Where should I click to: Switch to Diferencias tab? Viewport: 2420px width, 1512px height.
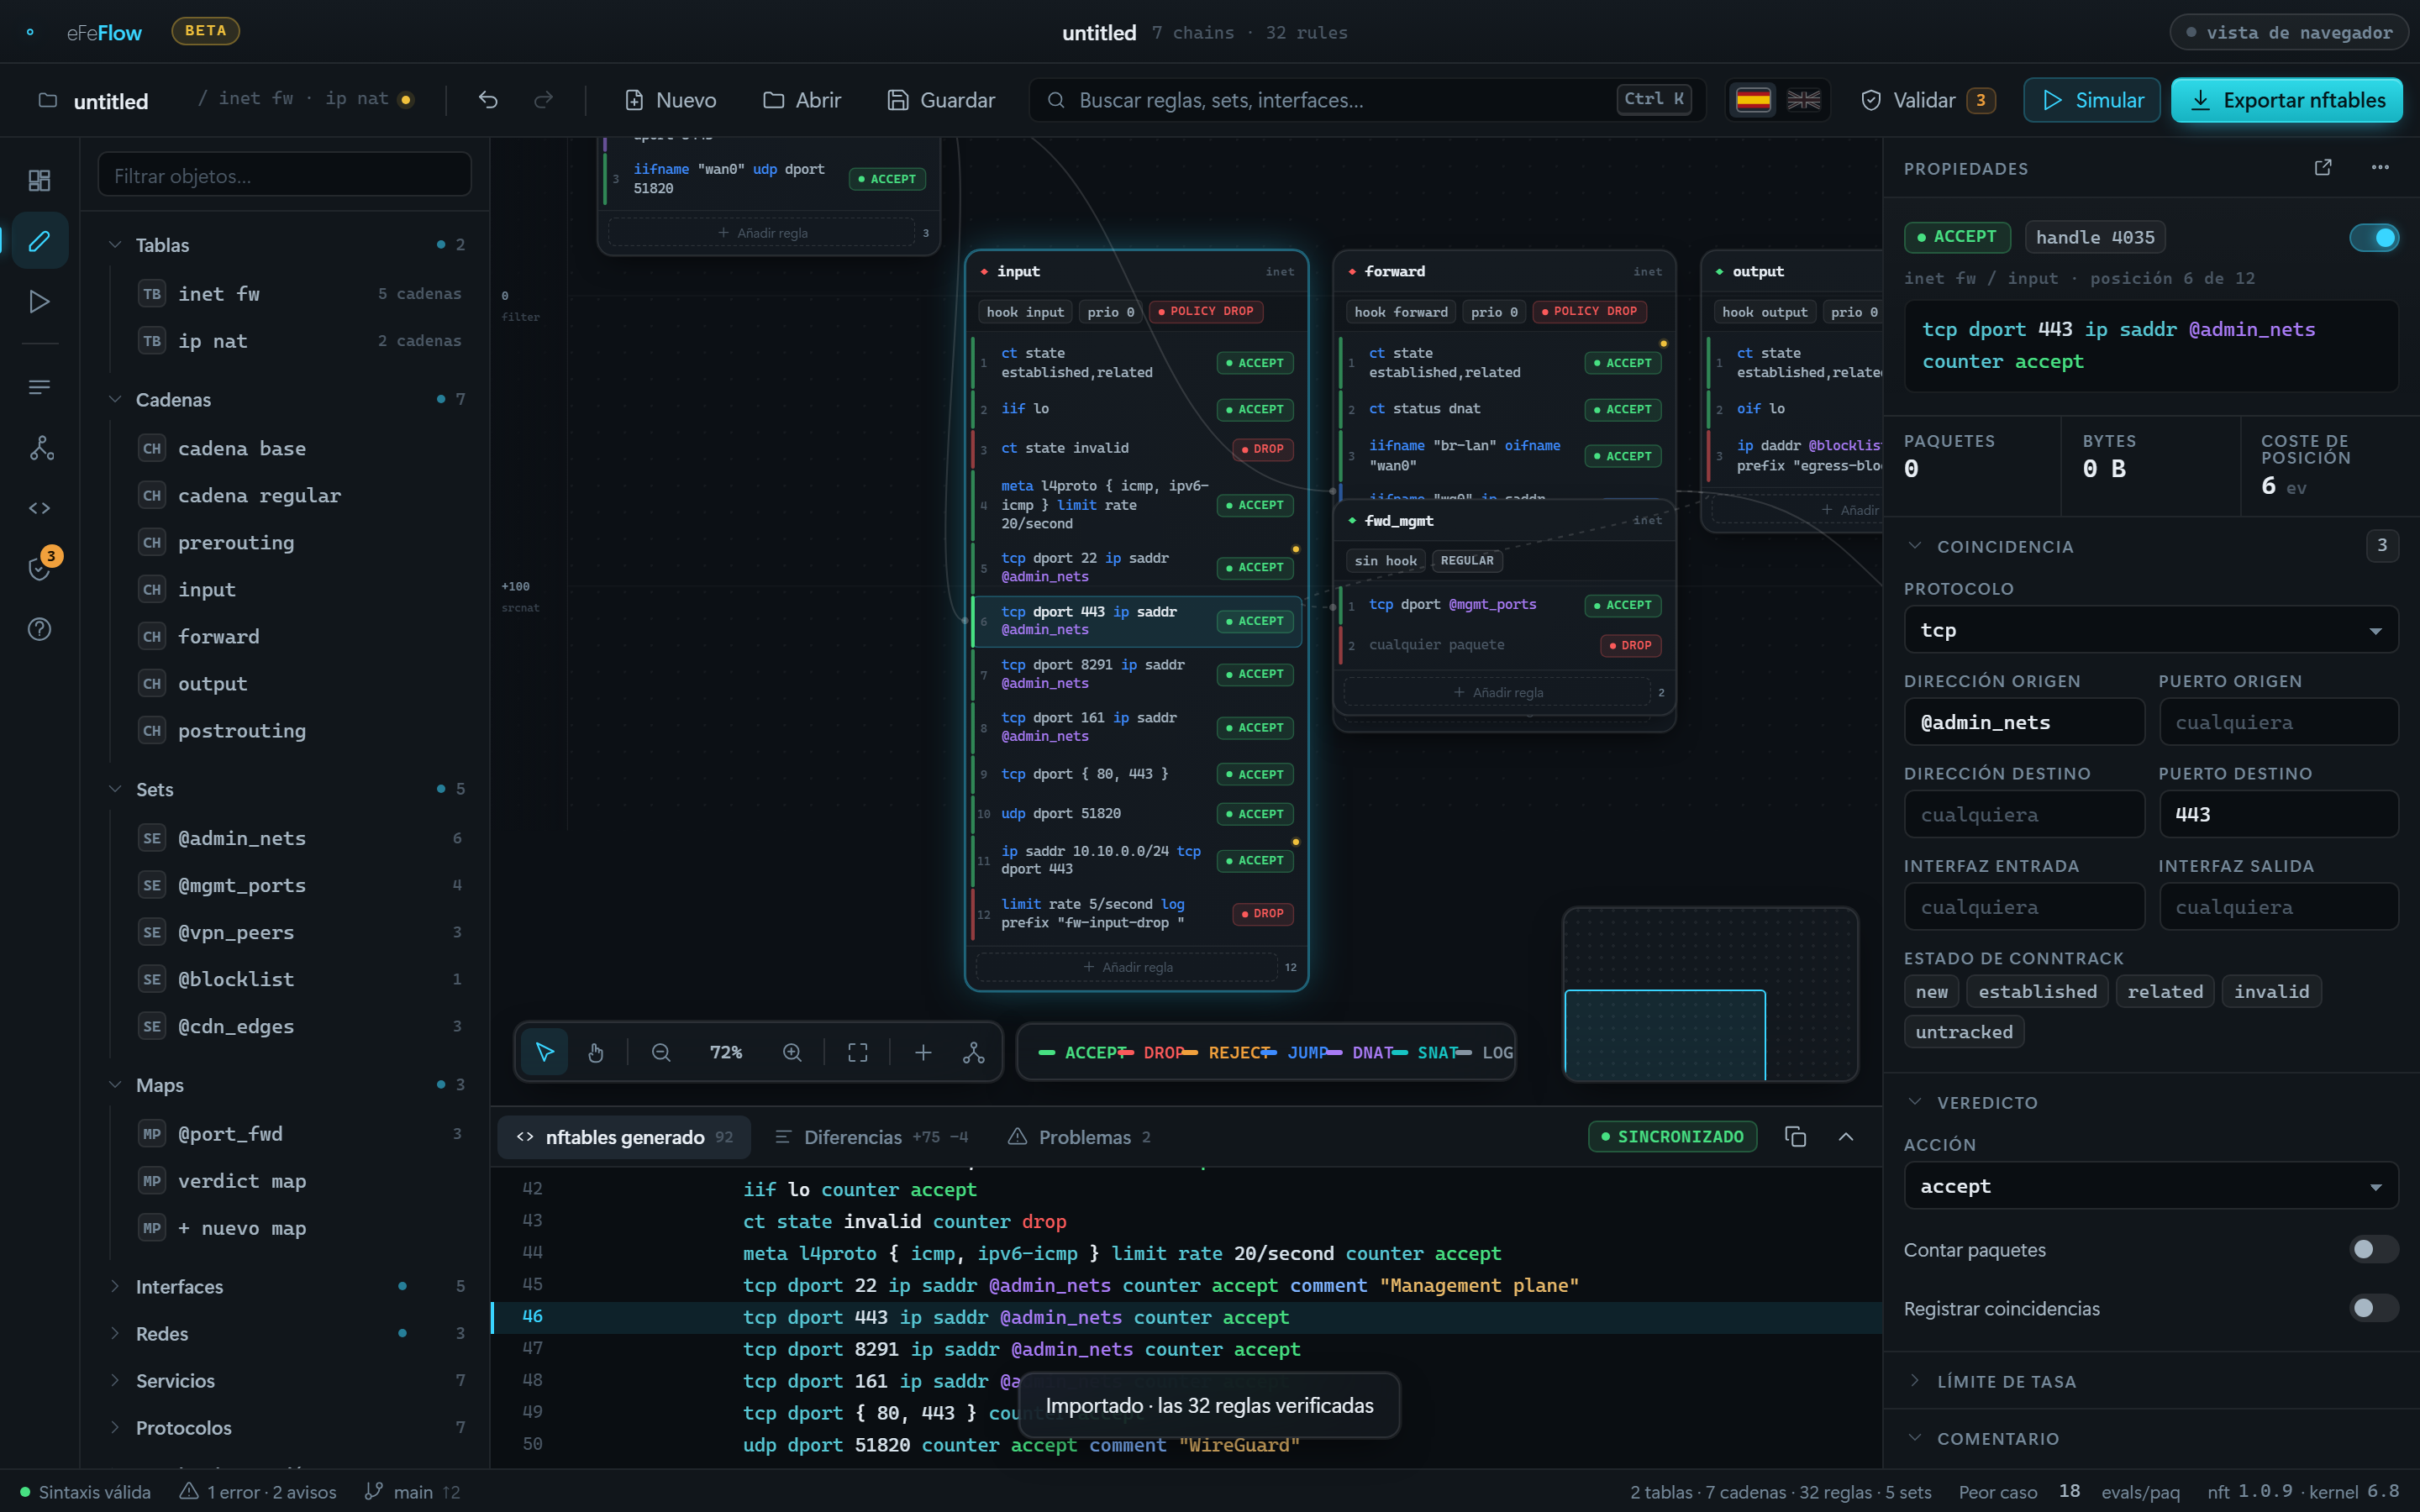coord(871,1137)
